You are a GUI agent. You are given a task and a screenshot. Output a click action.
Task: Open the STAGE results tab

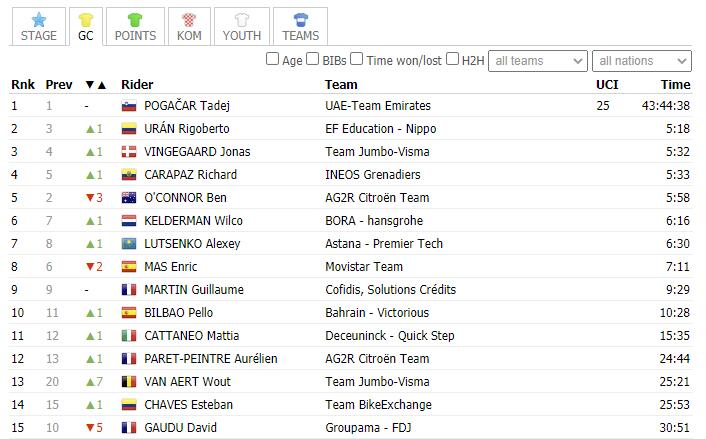pos(39,27)
